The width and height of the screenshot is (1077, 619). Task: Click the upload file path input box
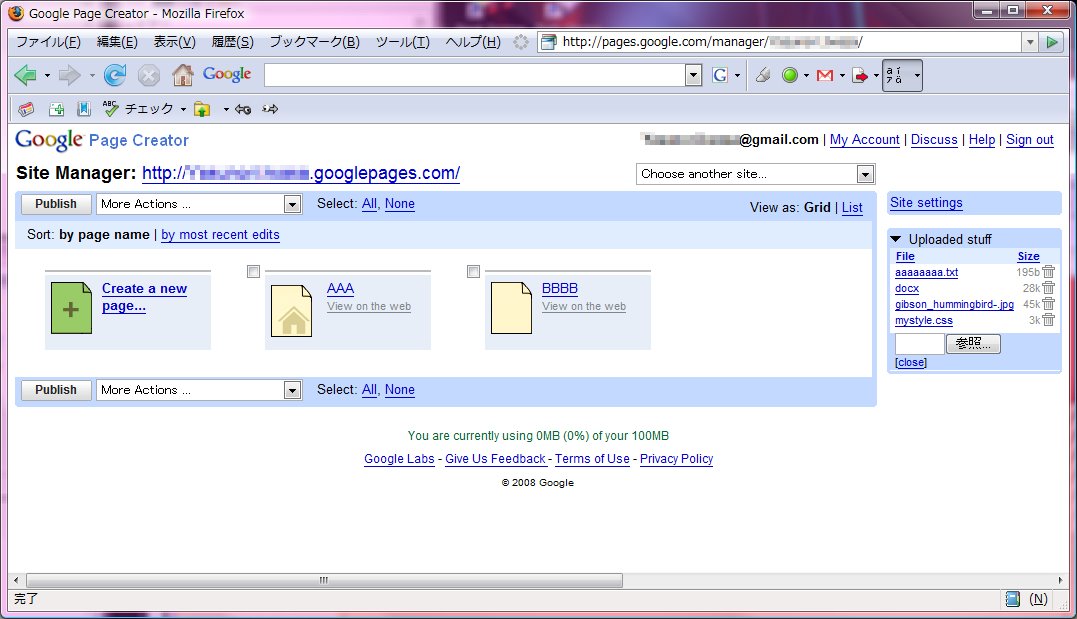pyautogui.click(x=920, y=344)
